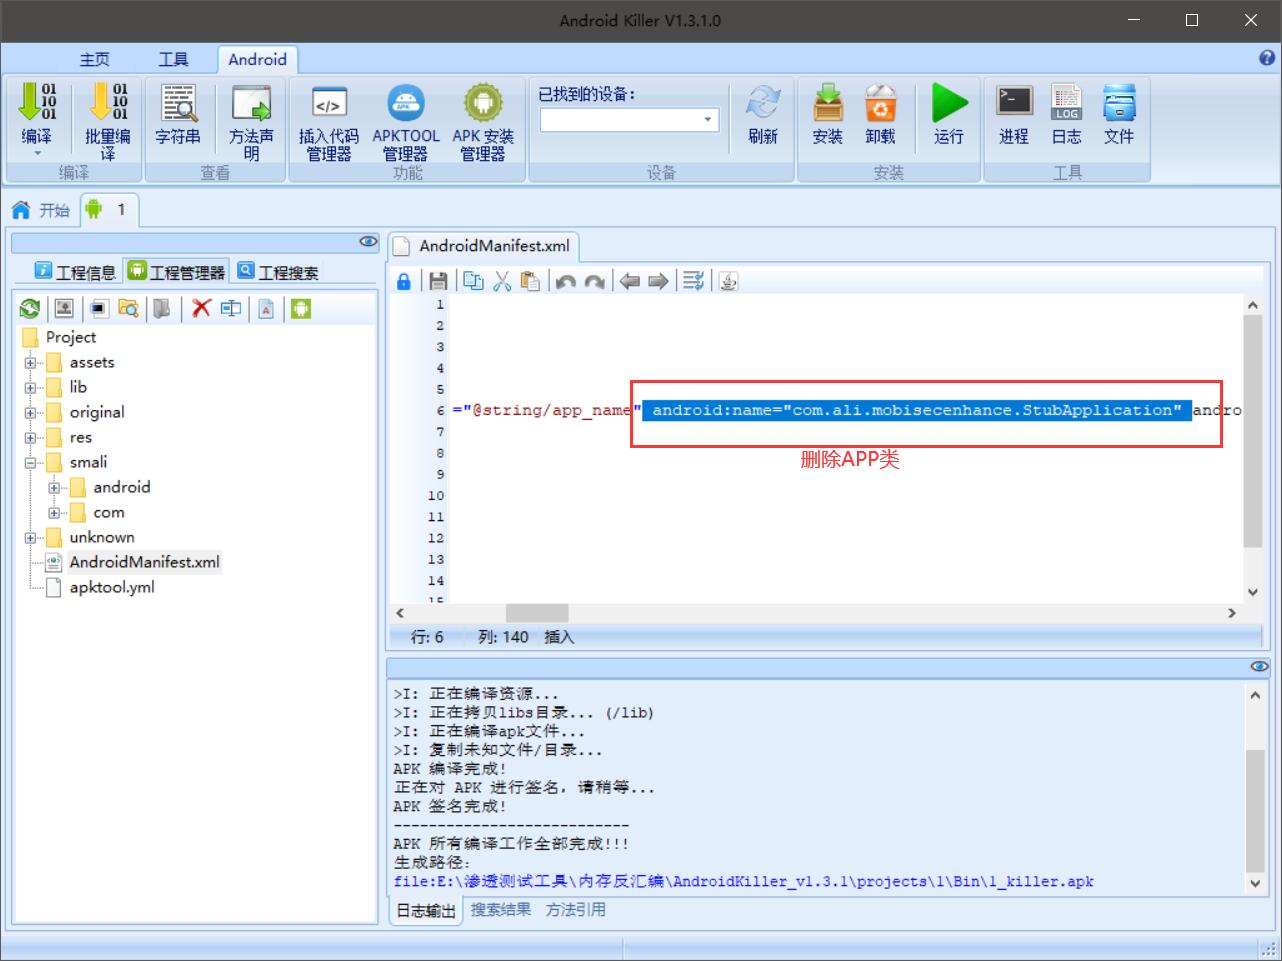Select the 工程搜索 tab
This screenshot has height=961, width=1282.
pyautogui.click(x=278, y=271)
